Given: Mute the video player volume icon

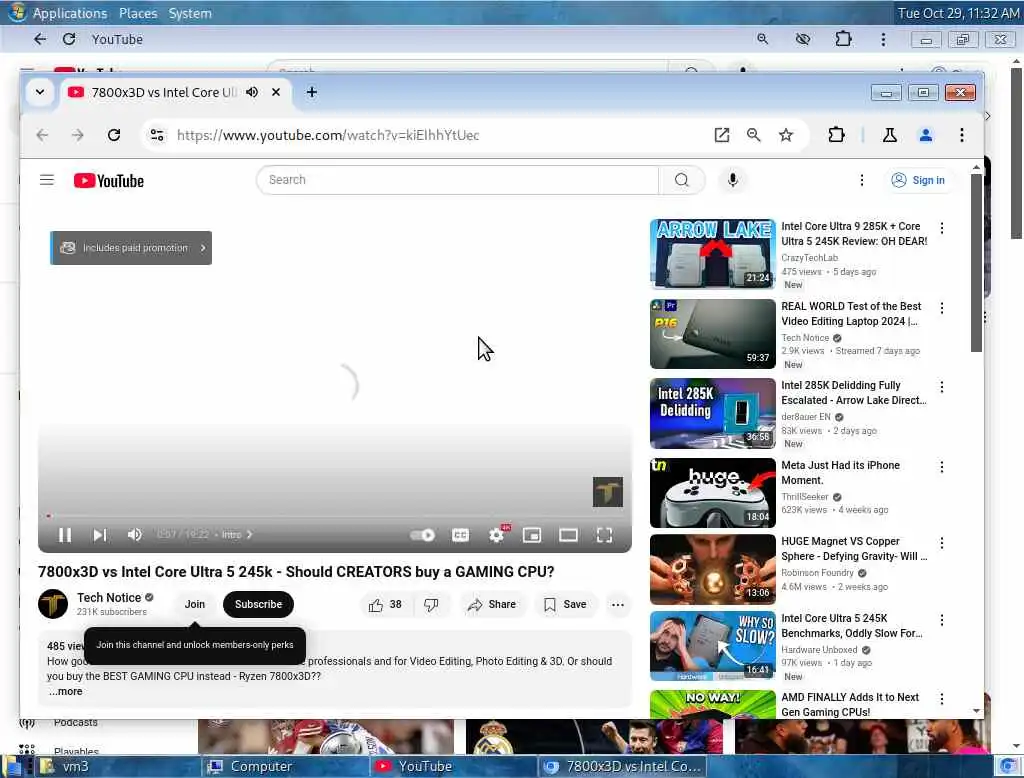Looking at the screenshot, I should pos(135,535).
